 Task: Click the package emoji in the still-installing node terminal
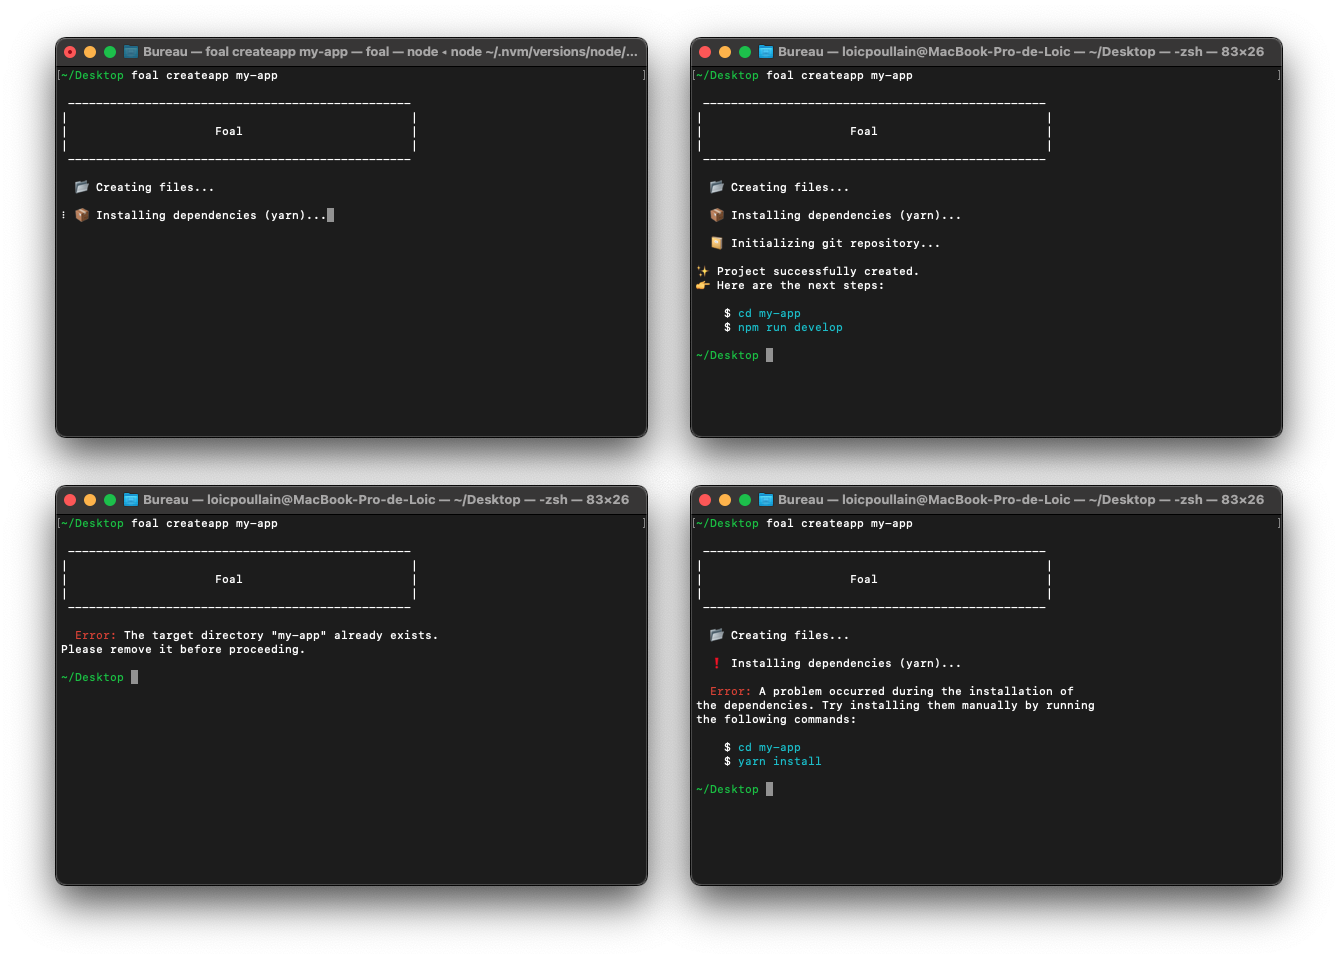click(x=82, y=215)
